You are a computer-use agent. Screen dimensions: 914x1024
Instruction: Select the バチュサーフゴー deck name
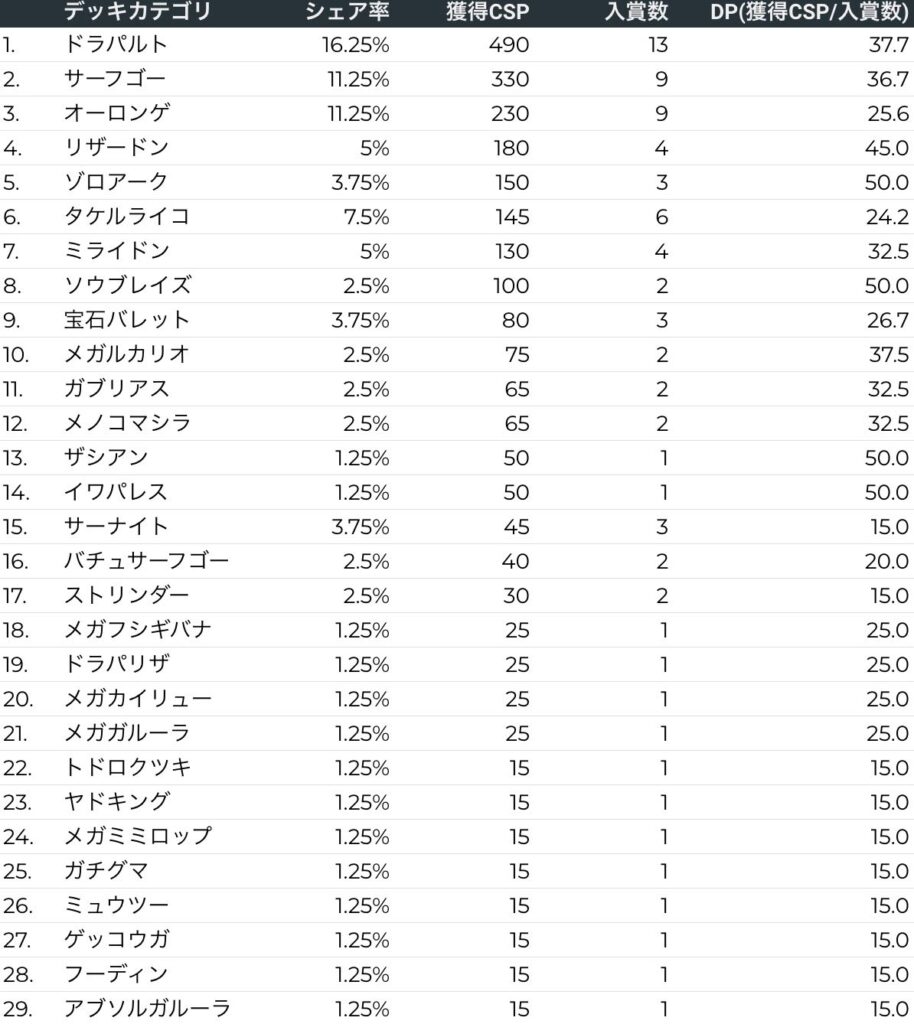coord(146,561)
